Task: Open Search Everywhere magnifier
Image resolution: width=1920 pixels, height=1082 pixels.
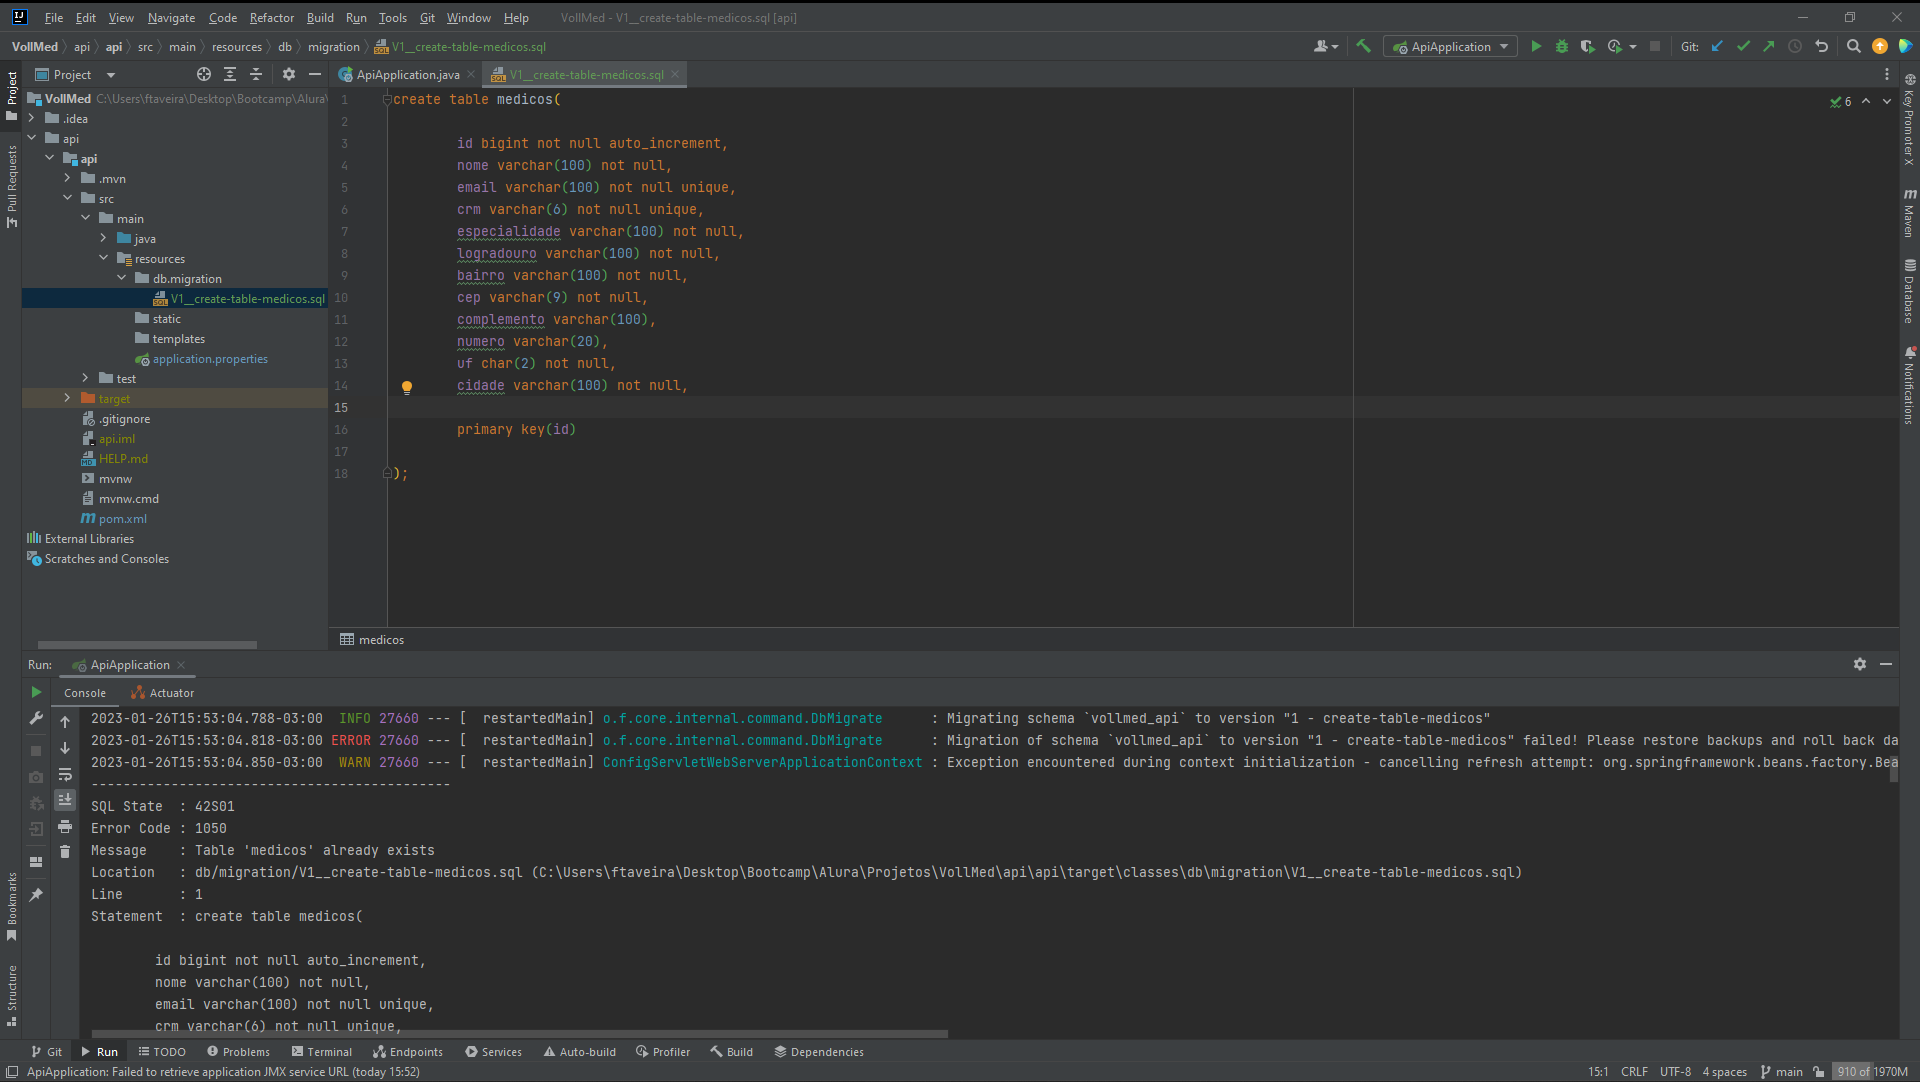Action: point(1853,46)
